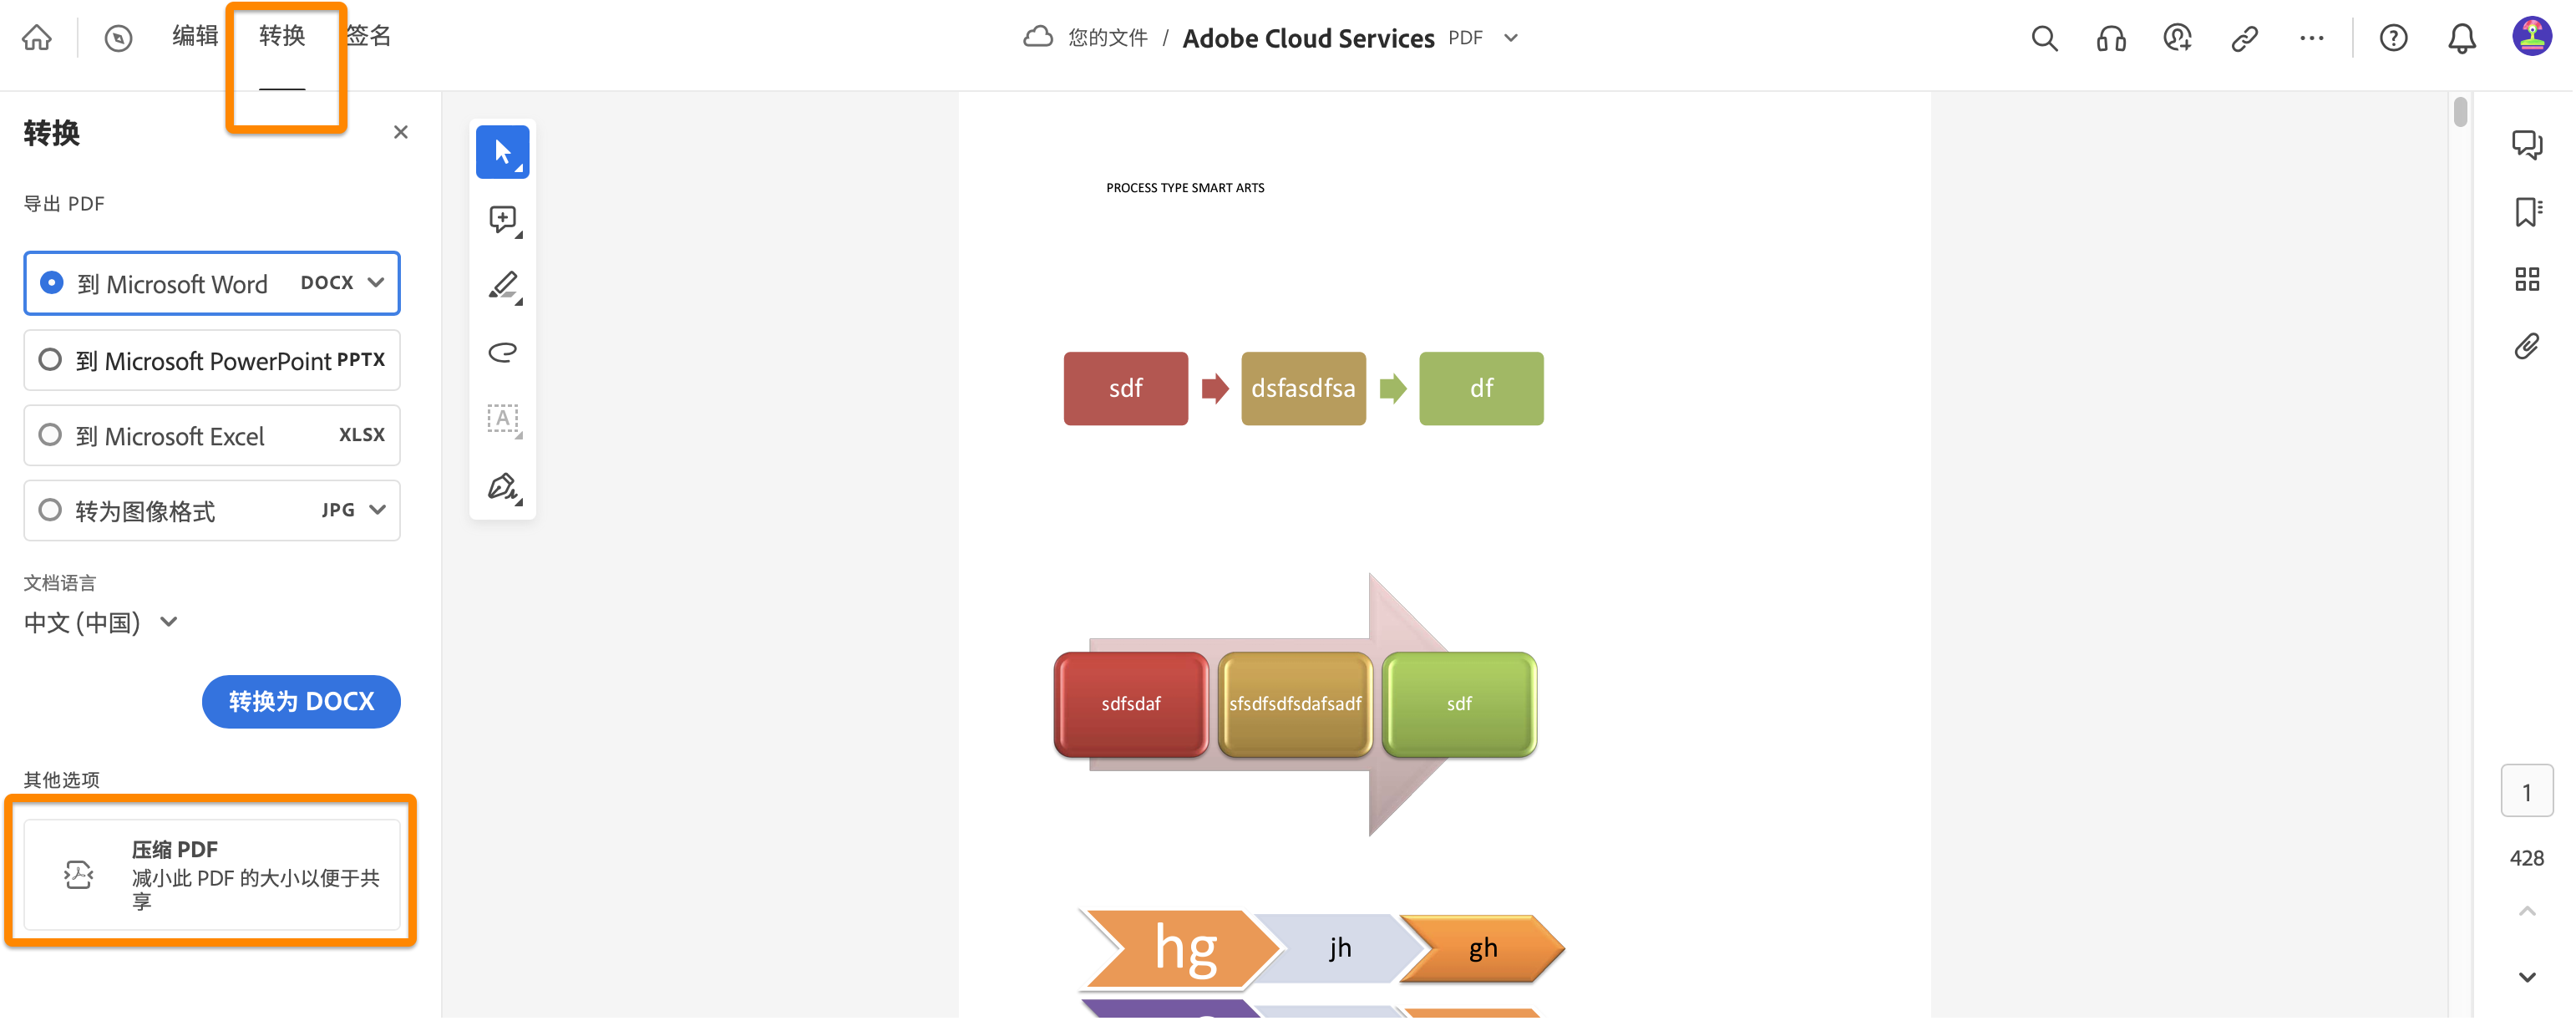Open the share link icon
2576x1021 pixels.
[x=2244, y=37]
